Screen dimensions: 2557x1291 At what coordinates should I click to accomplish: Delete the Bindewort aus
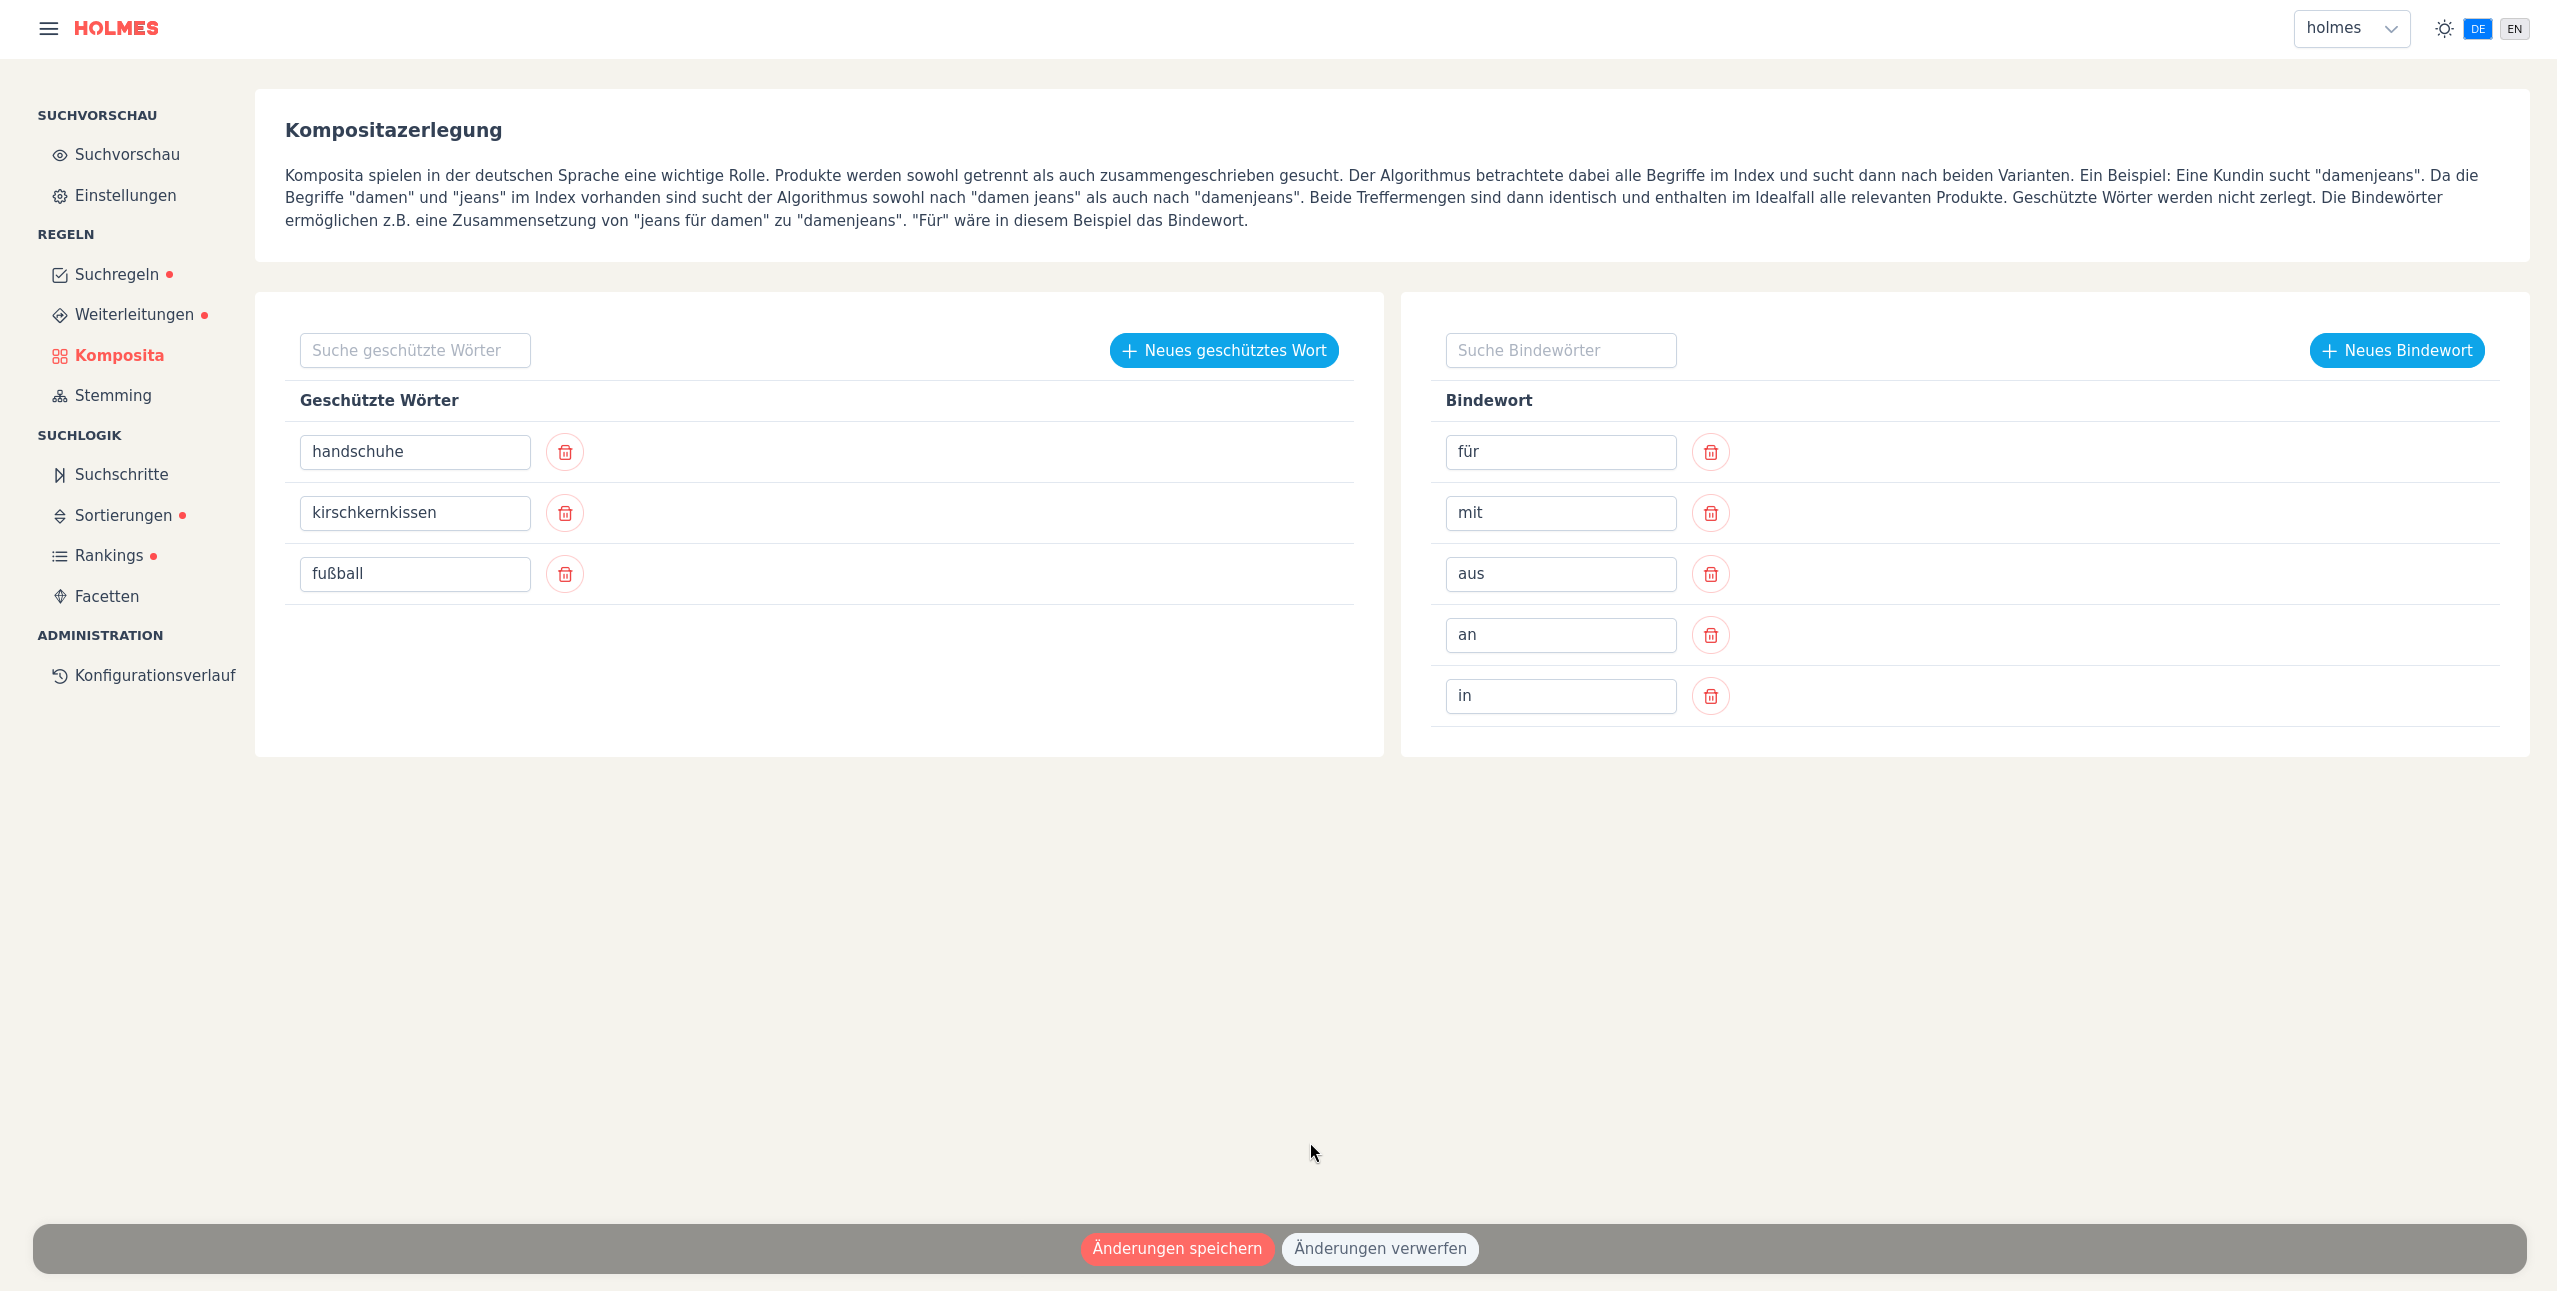(x=1710, y=575)
